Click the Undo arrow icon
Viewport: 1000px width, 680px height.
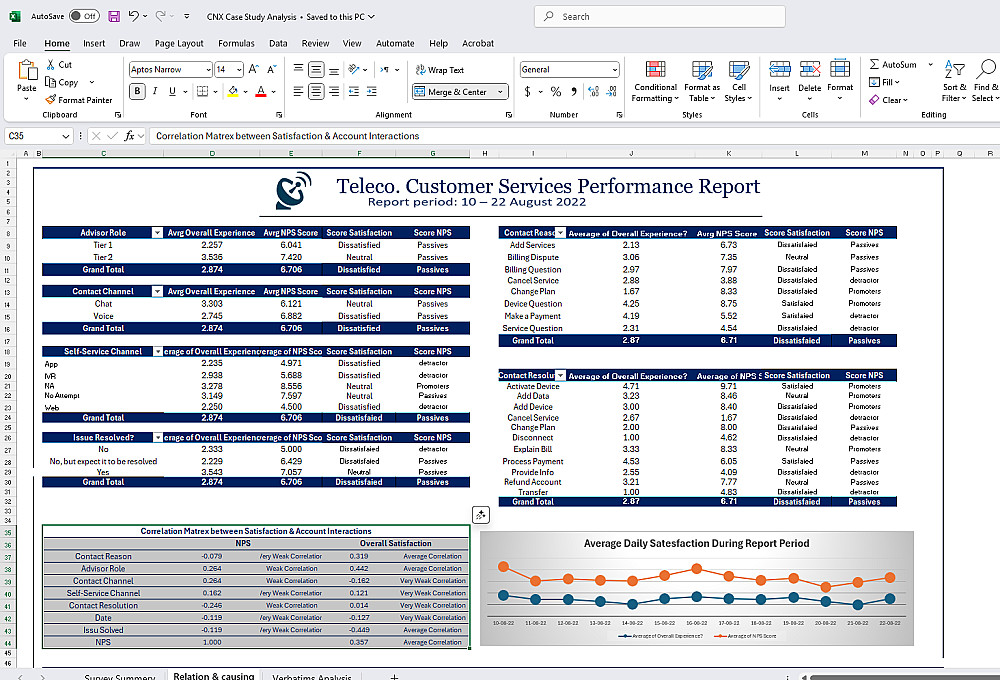[x=133, y=16]
